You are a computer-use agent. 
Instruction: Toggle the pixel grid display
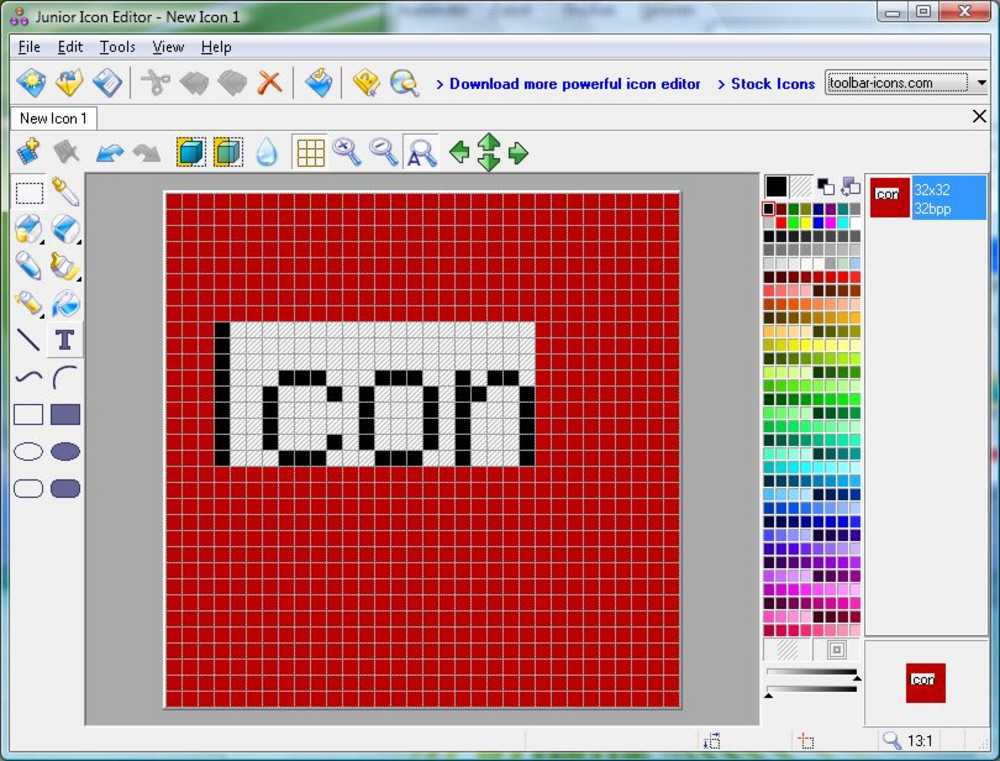(x=310, y=152)
